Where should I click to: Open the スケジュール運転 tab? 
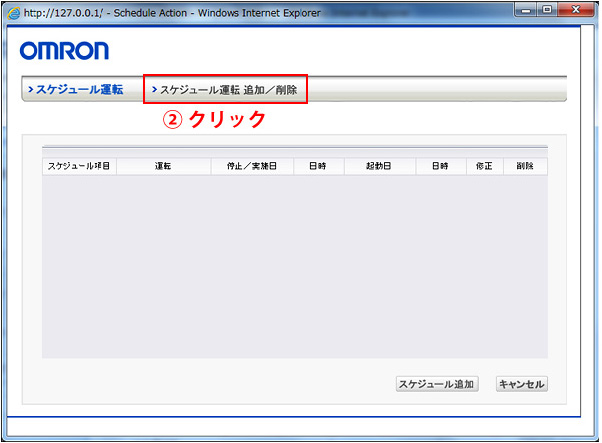click(79, 89)
